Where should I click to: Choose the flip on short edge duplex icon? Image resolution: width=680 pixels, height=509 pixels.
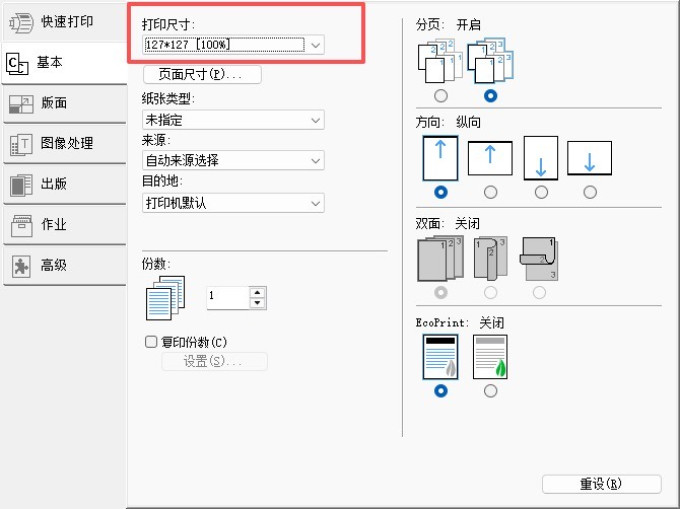539,258
